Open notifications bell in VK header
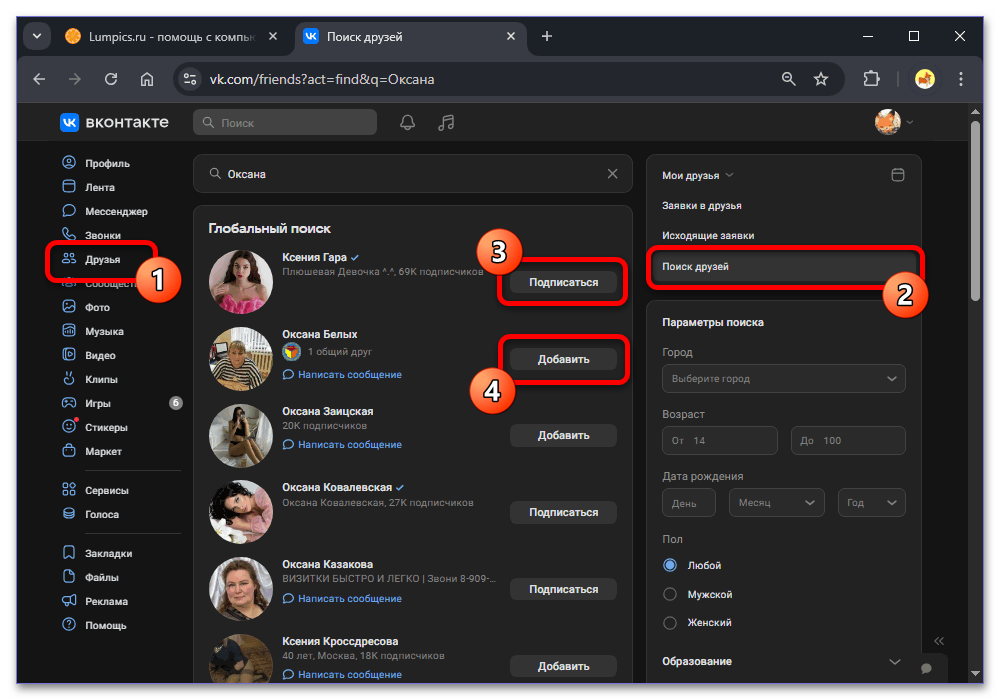The image size is (1000, 700). (408, 122)
